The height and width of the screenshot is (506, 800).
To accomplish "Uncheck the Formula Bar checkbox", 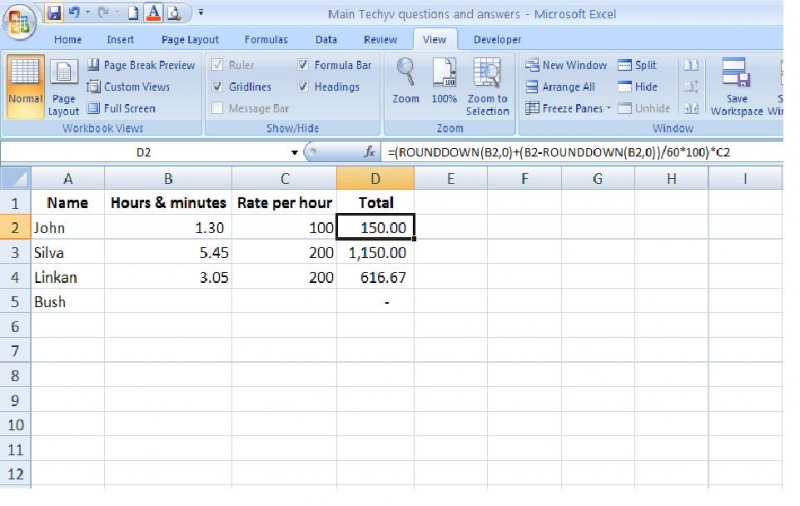I will 303,65.
